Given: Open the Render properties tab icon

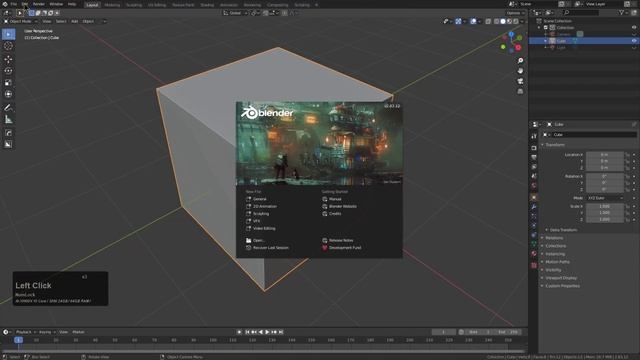Looking at the screenshot, I should (534, 148).
